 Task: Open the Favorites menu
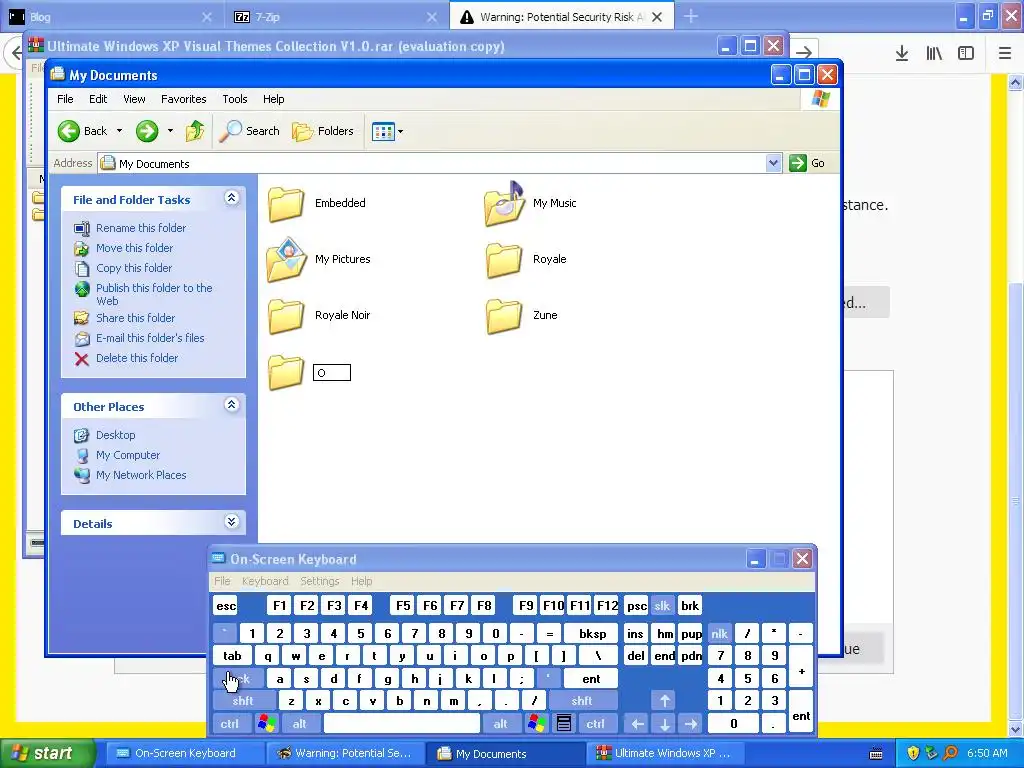pyautogui.click(x=184, y=99)
